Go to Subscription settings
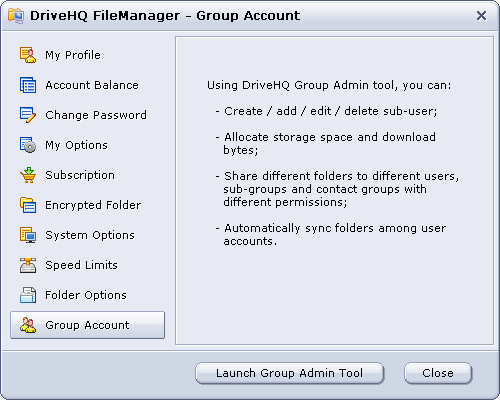500x400 pixels. [80, 175]
